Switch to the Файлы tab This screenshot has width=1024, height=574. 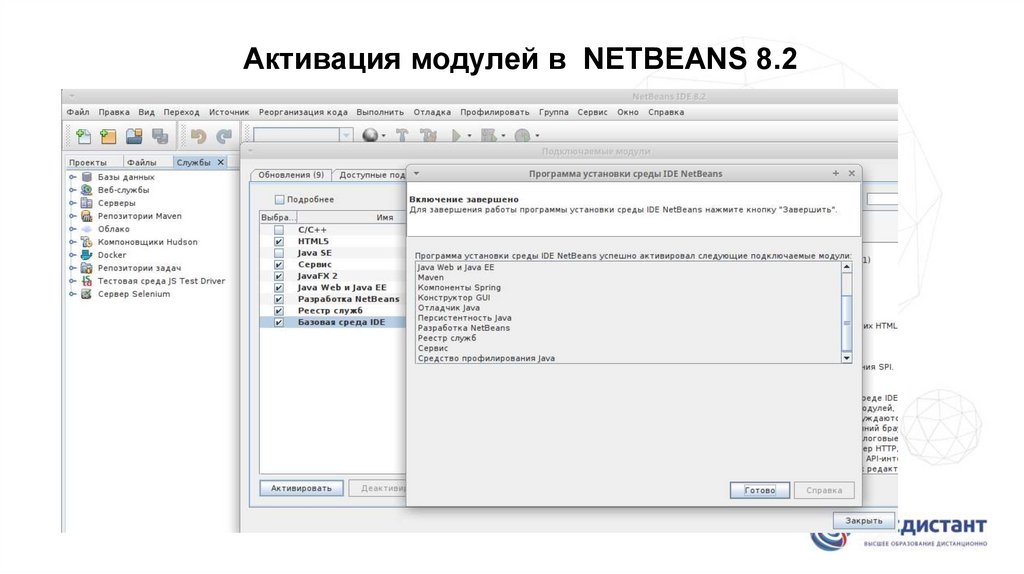[141, 162]
